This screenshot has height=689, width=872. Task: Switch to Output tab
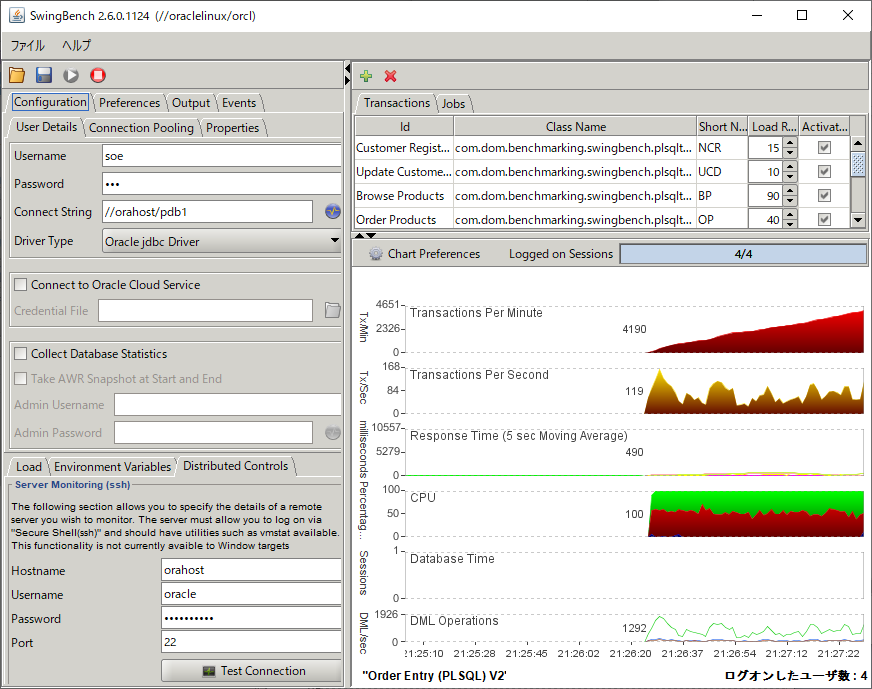pyautogui.click(x=191, y=103)
